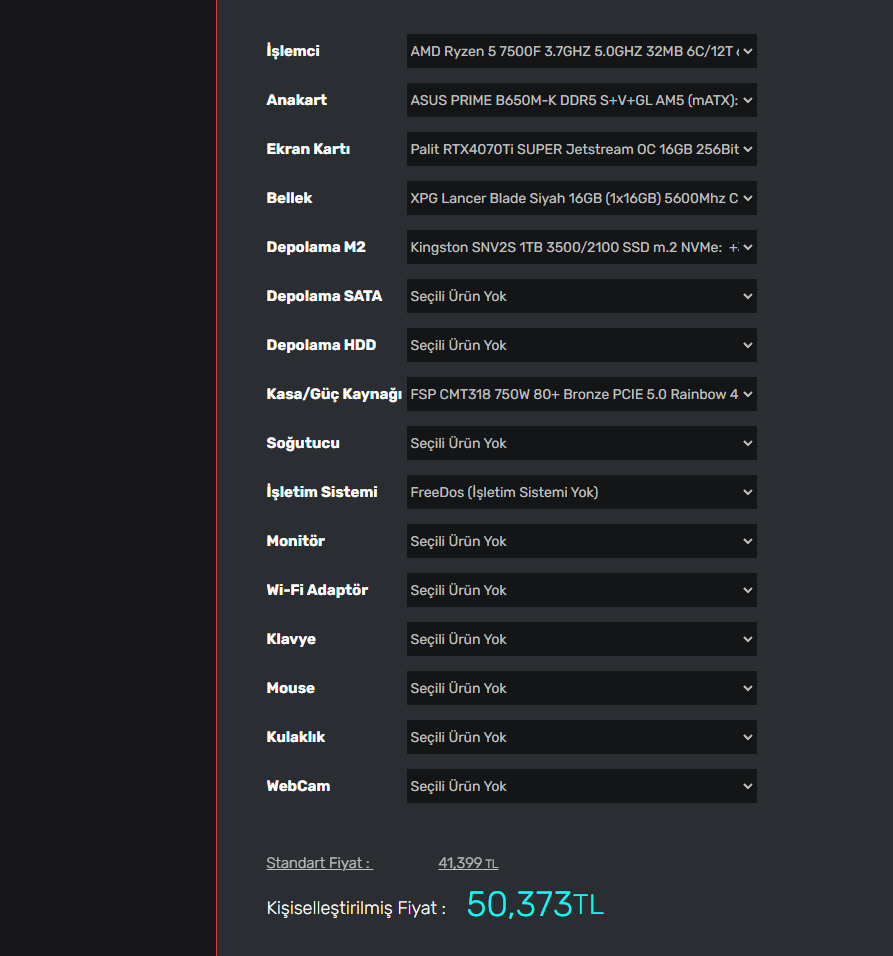Click the WebCam row label
The image size is (893, 956).
(299, 786)
